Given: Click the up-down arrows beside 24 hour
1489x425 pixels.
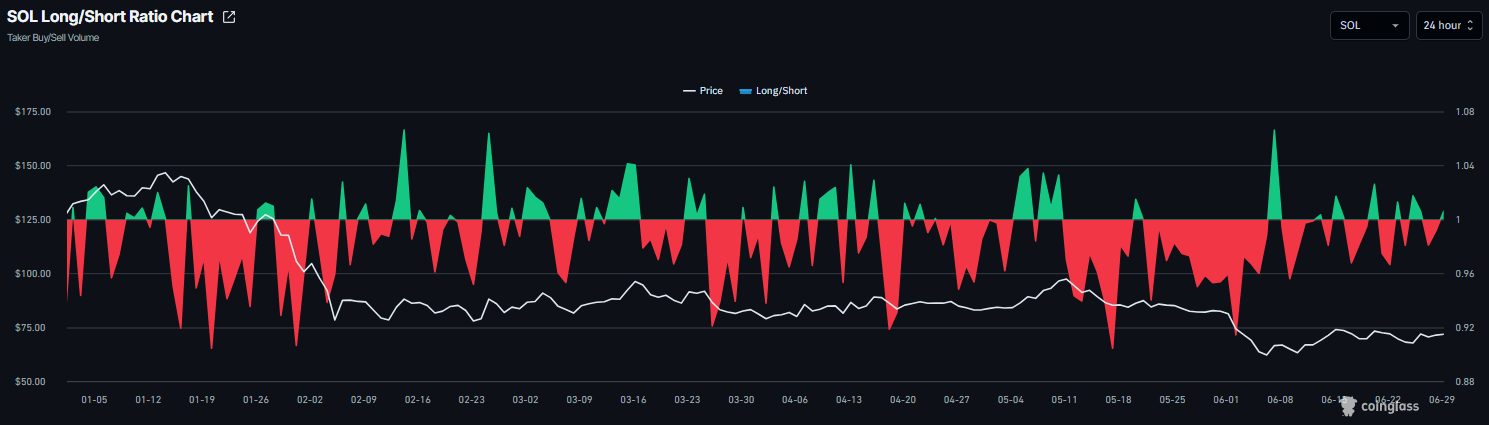Looking at the screenshot, I should click(x=1470, y=26).
